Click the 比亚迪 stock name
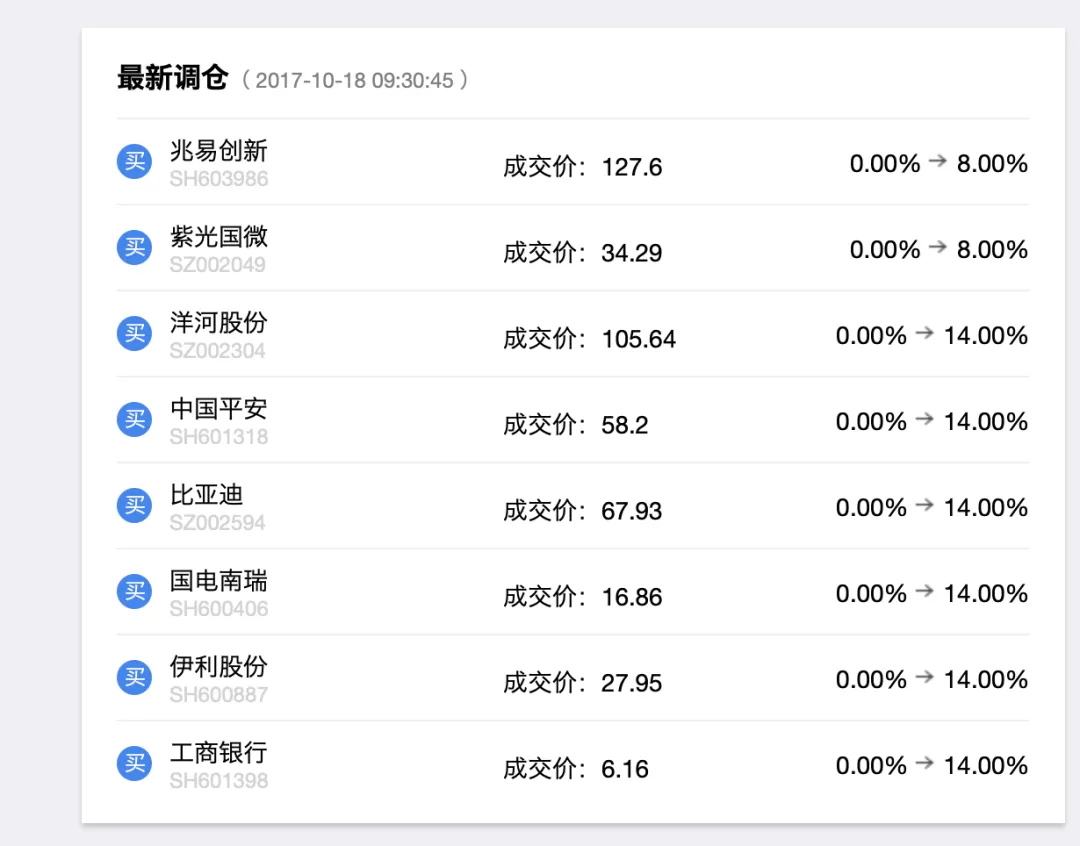Screen dimensions: 1080x846 pyautogui.click(x=206, y=495)
